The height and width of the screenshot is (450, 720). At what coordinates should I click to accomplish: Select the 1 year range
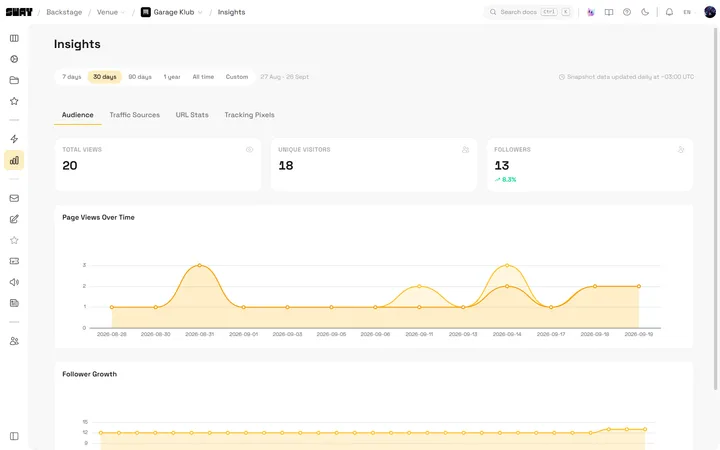click(x=172, y=77)
